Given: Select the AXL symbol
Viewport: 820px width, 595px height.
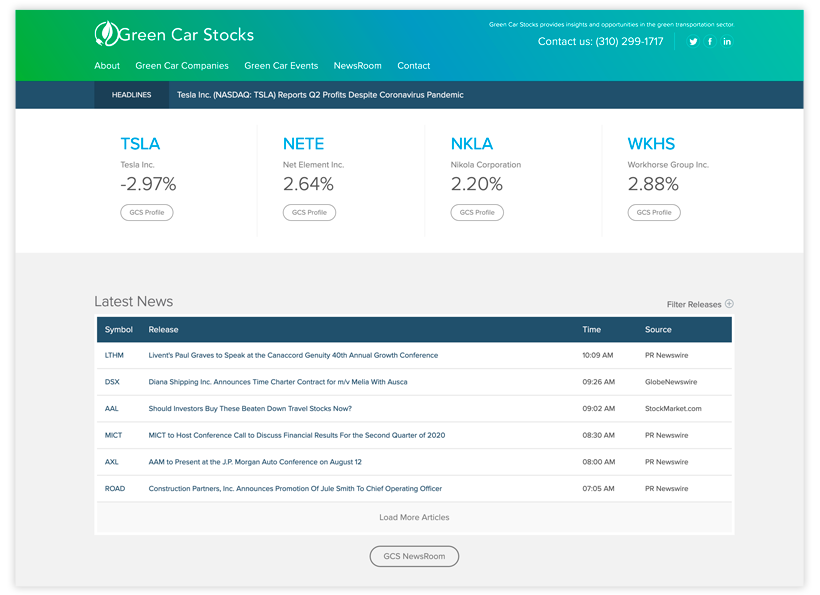Looking at the screenshot, I should (111, 462).
